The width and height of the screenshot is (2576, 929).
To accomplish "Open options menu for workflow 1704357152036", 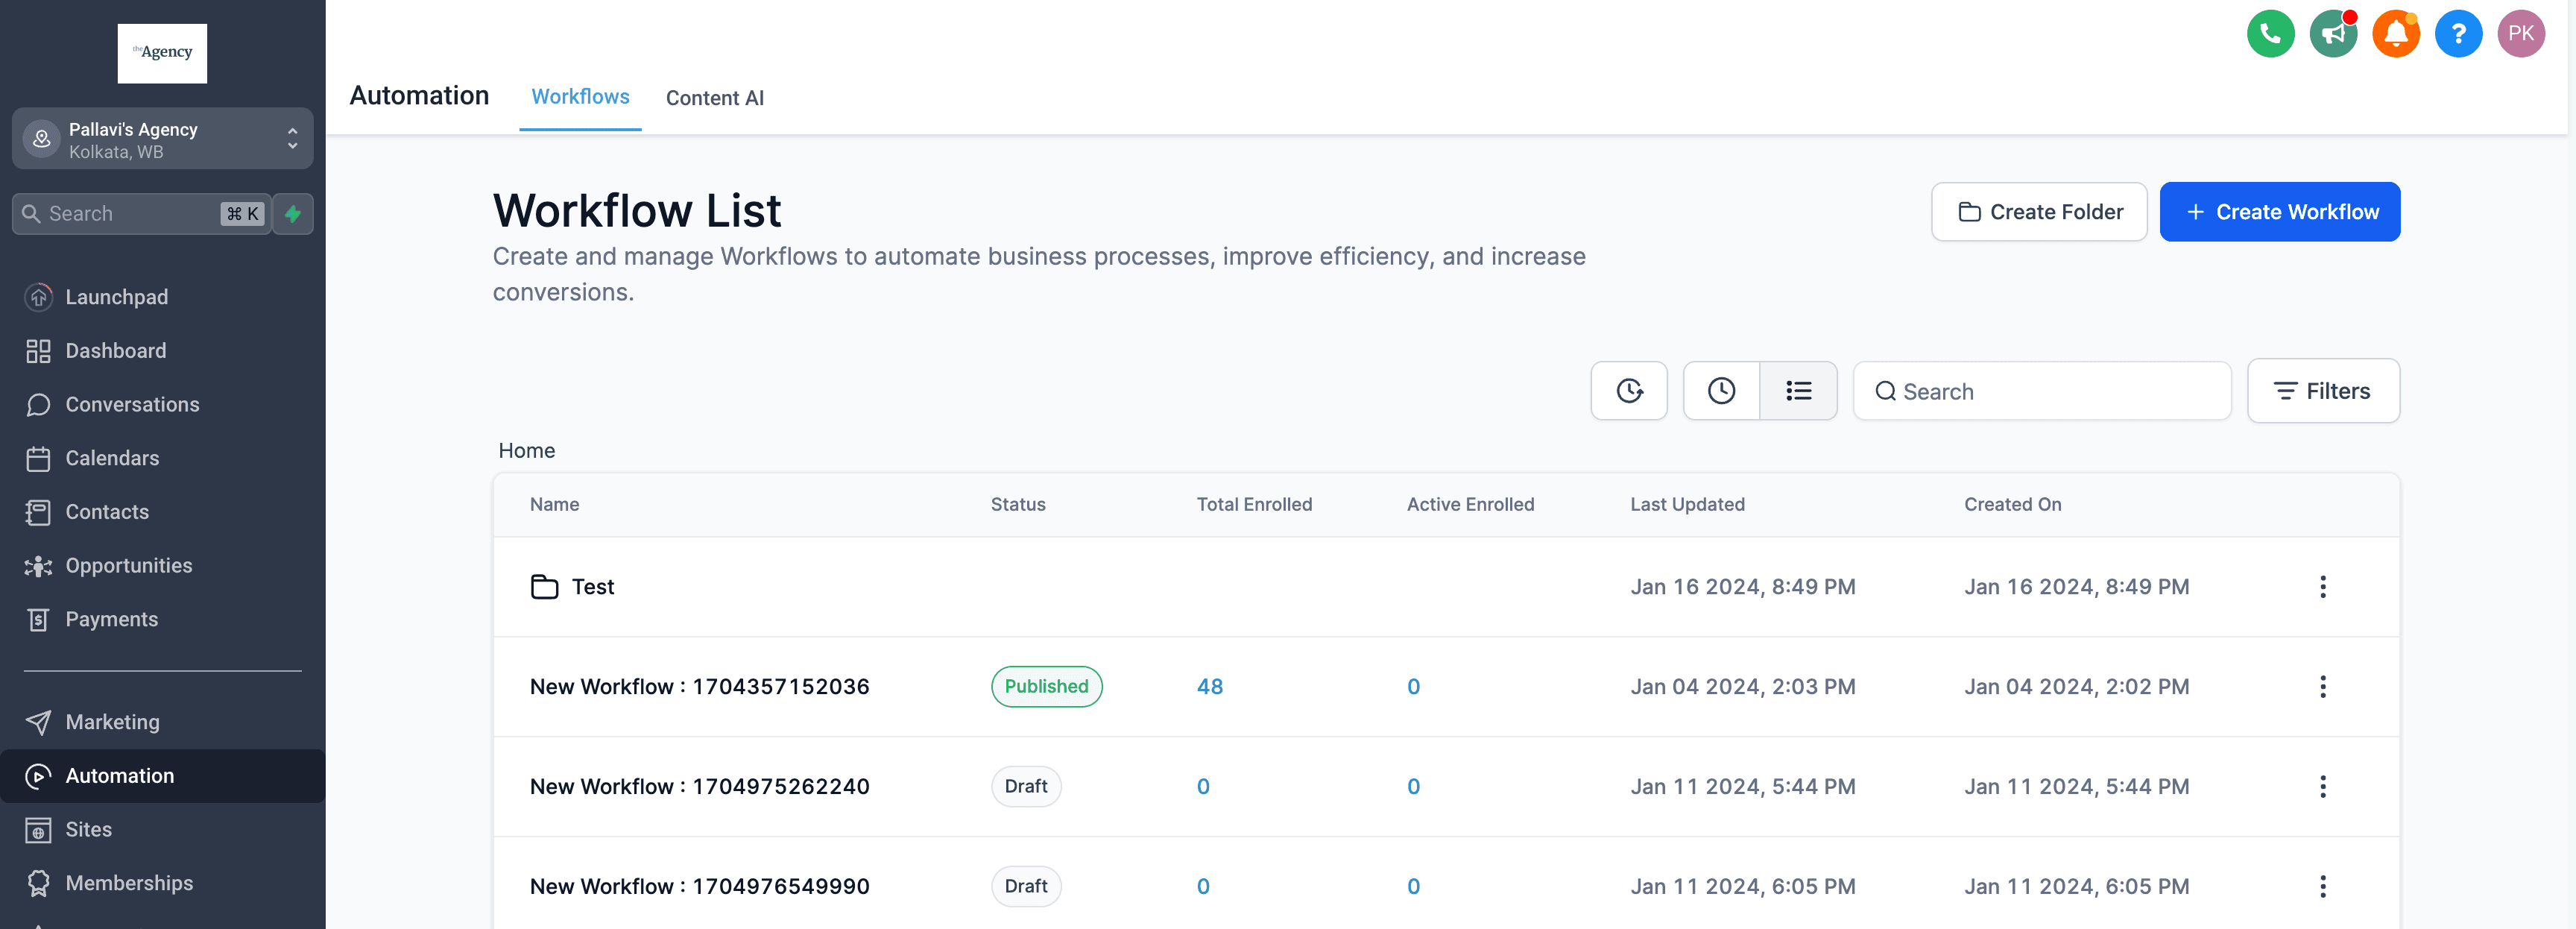I will 2322,687.
